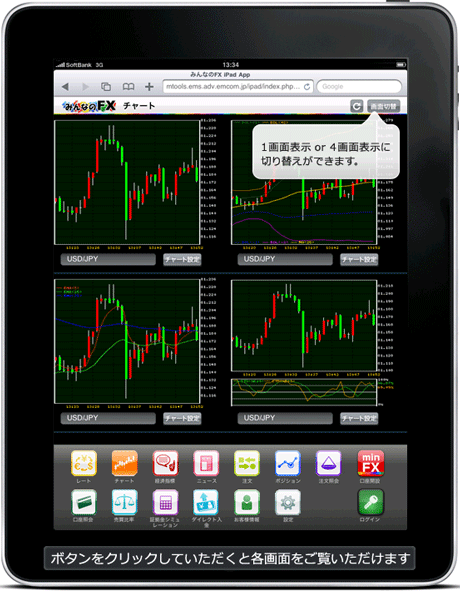Open the 証拠金シミュレーション calculator icon
The image size is (460, 598).
click(x=165, y=502)
